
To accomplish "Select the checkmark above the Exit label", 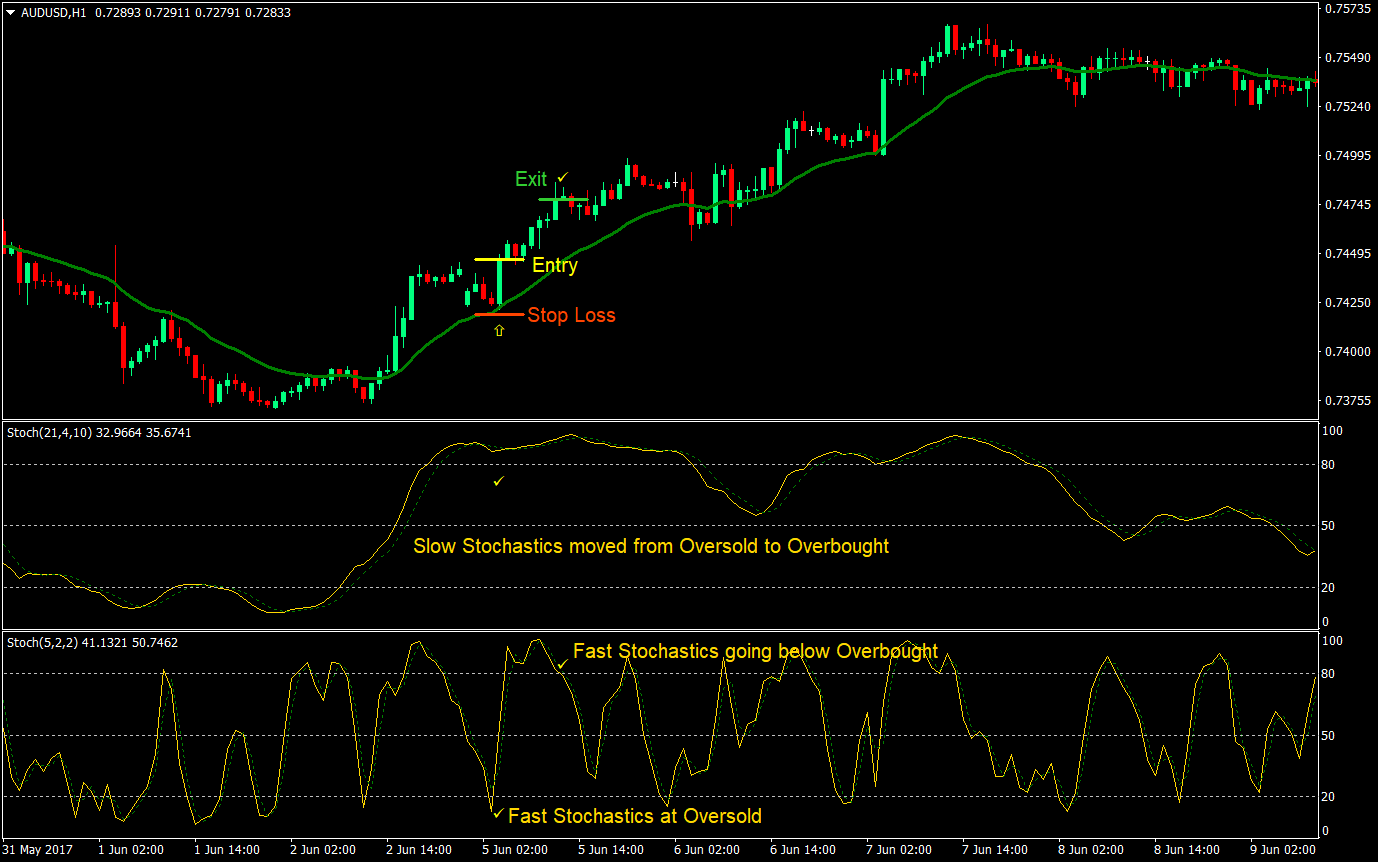I will 562,177.
